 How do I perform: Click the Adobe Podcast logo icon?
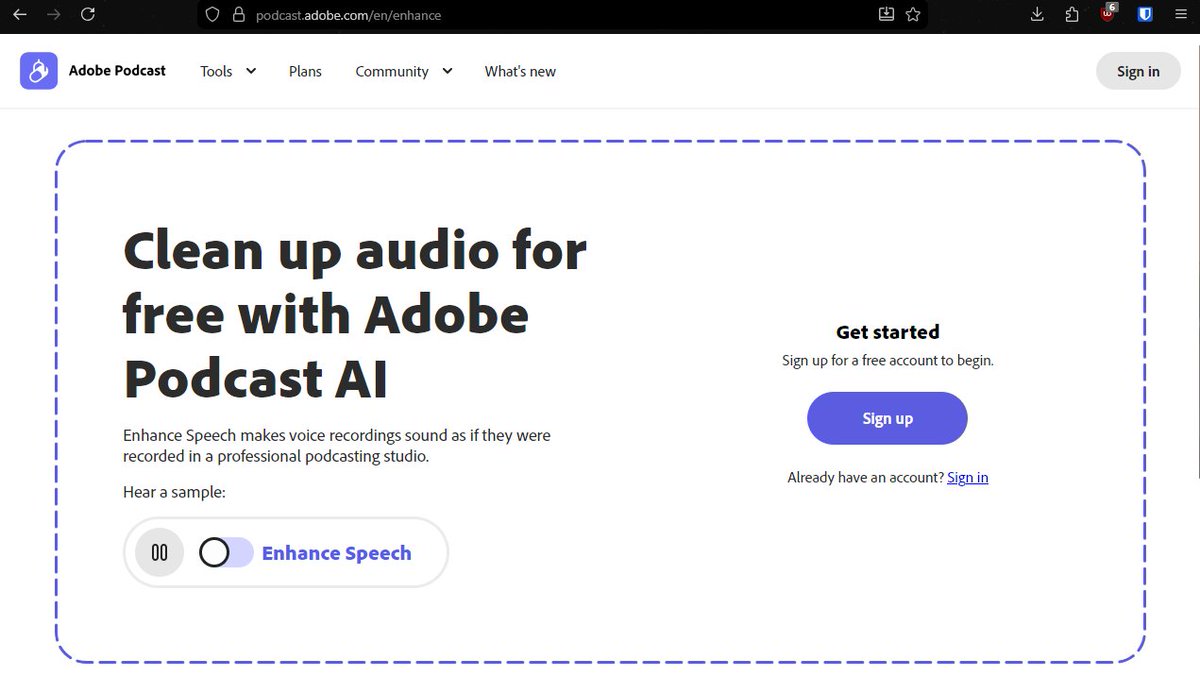click(39, 71)
